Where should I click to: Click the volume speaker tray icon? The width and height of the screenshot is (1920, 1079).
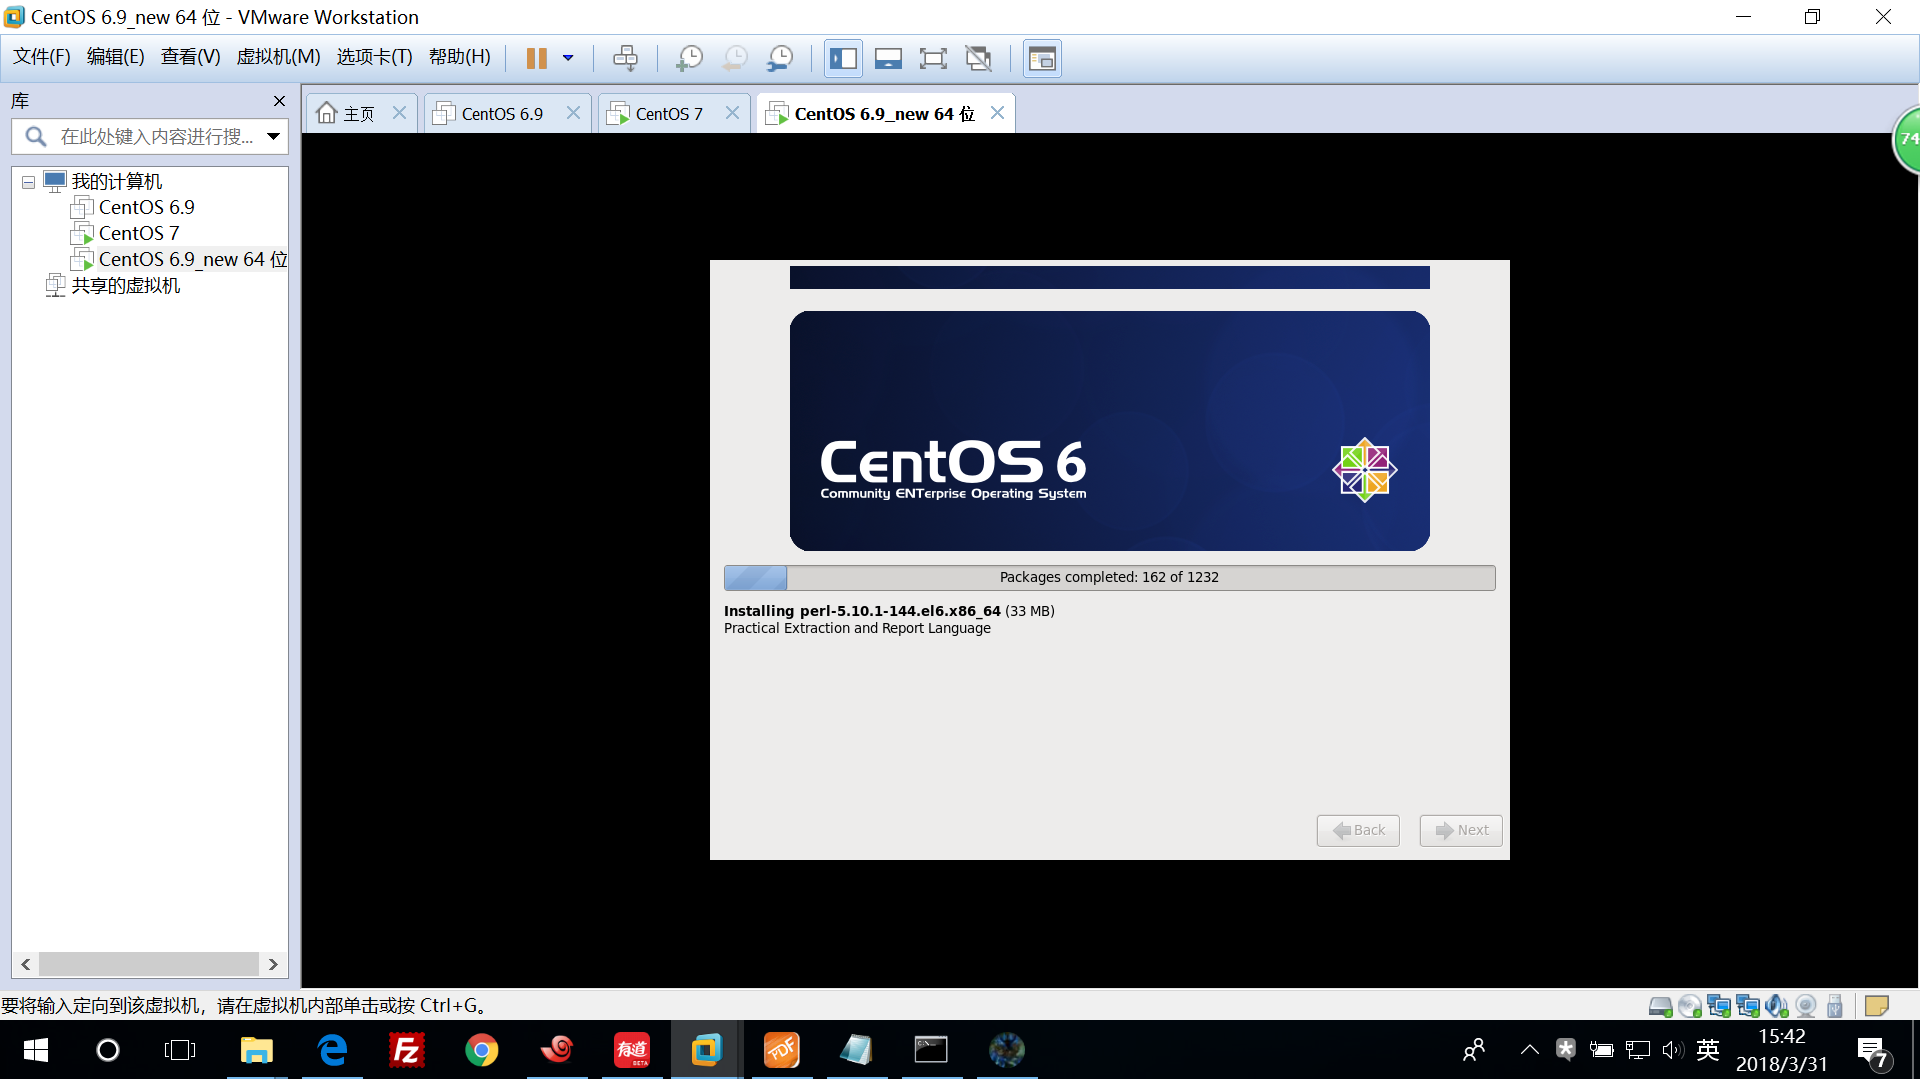1672,1050
